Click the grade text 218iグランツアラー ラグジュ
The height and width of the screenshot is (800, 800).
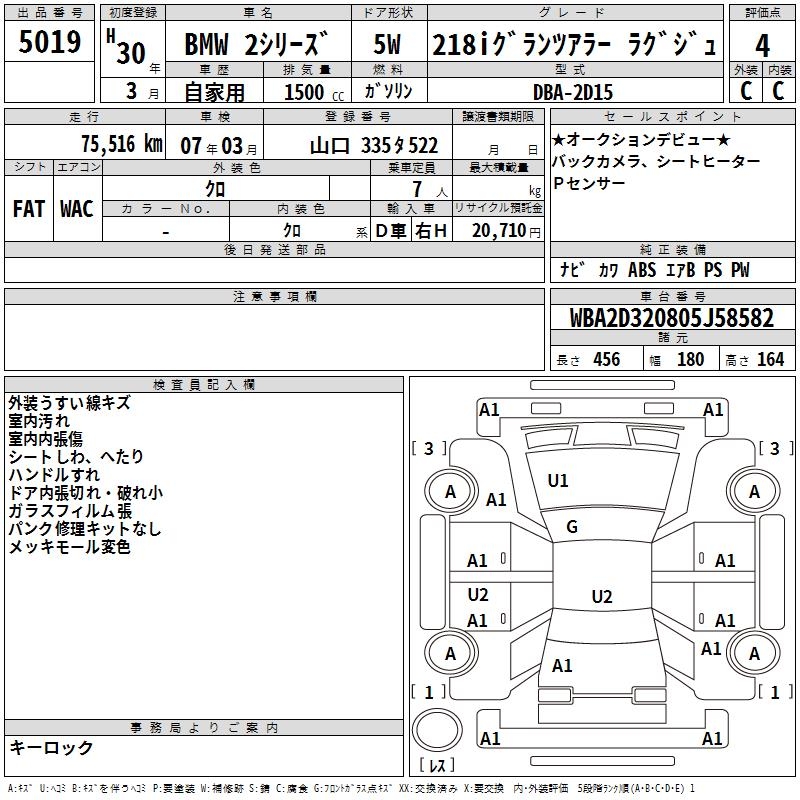(x=574, y=44)
